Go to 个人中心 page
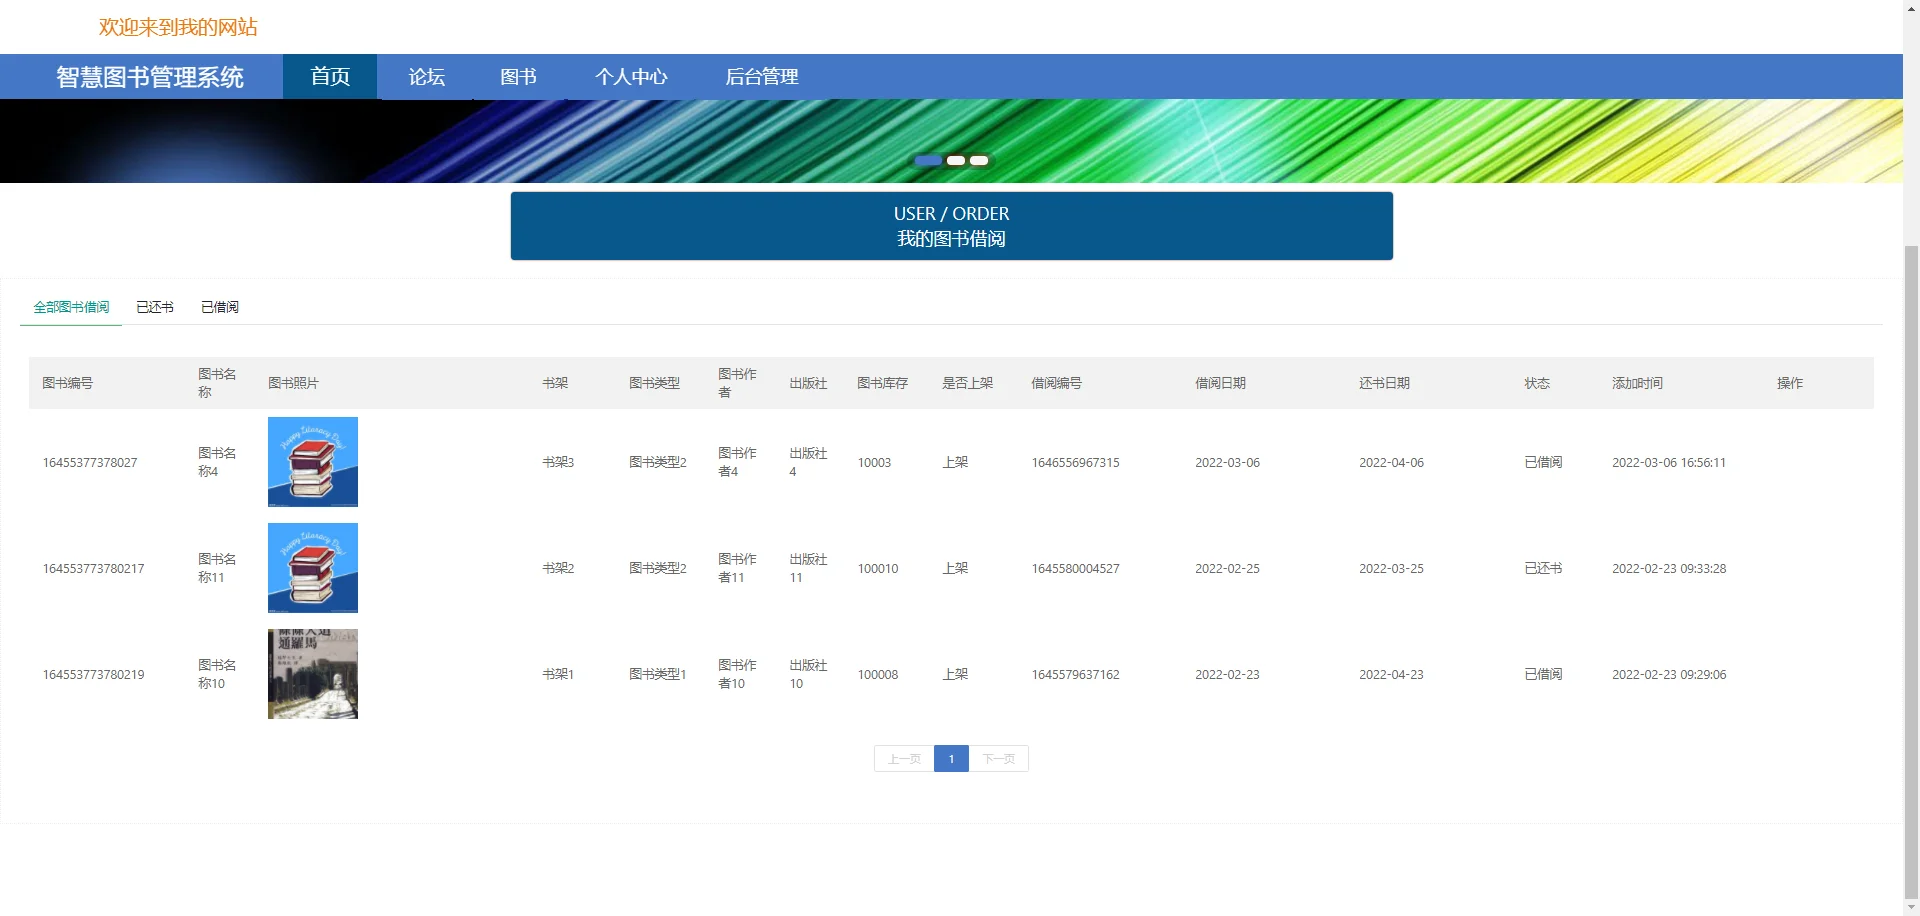This screenshot has width=1920, height=916. click(x=632, y=77)
